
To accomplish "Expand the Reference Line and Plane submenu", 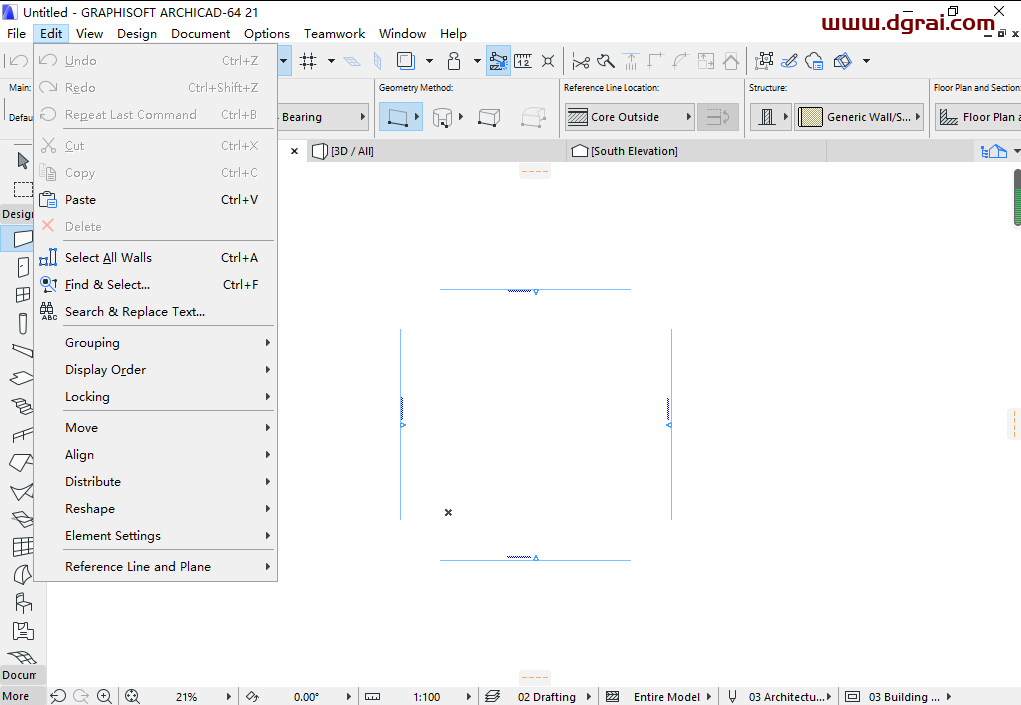I will pos(156,566).
